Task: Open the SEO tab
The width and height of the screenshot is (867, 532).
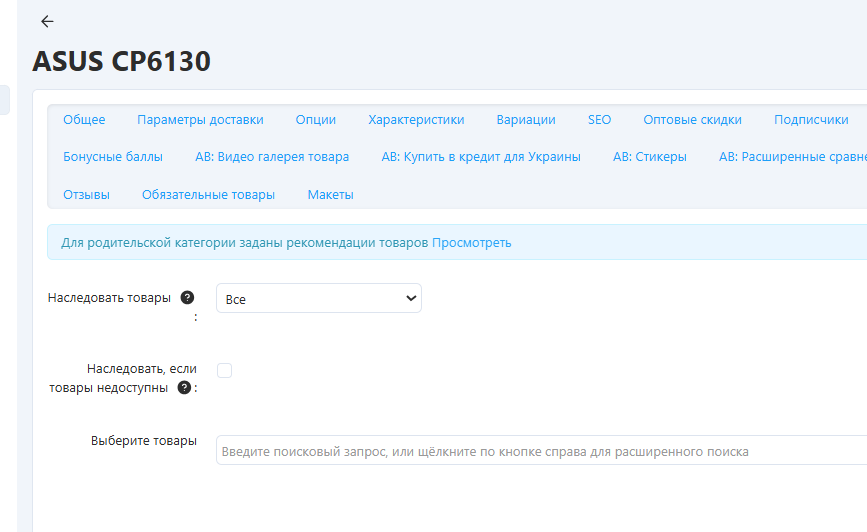Action: (599, 120)
